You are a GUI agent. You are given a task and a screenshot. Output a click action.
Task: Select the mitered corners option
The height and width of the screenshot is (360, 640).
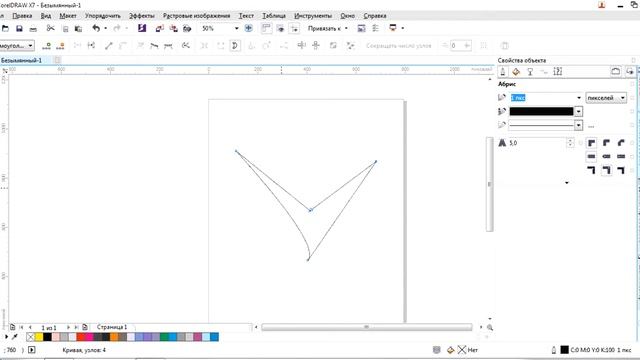tap(591, 143)
